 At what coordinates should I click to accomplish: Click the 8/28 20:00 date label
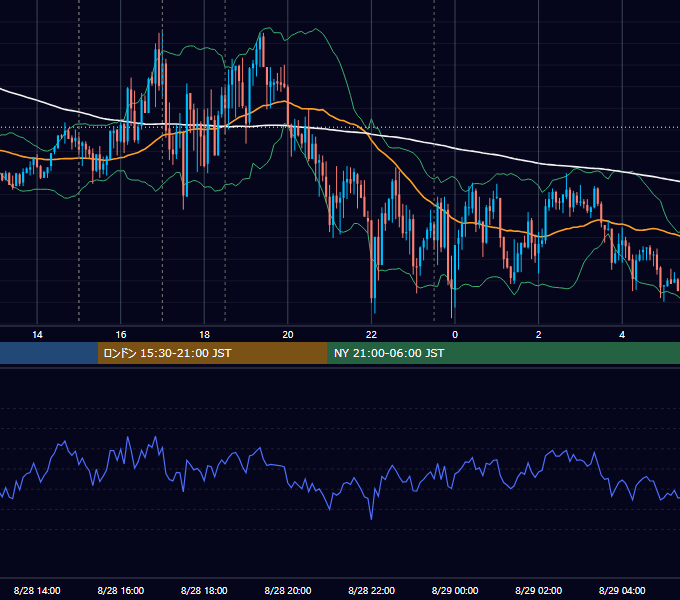tap(288, 590)
